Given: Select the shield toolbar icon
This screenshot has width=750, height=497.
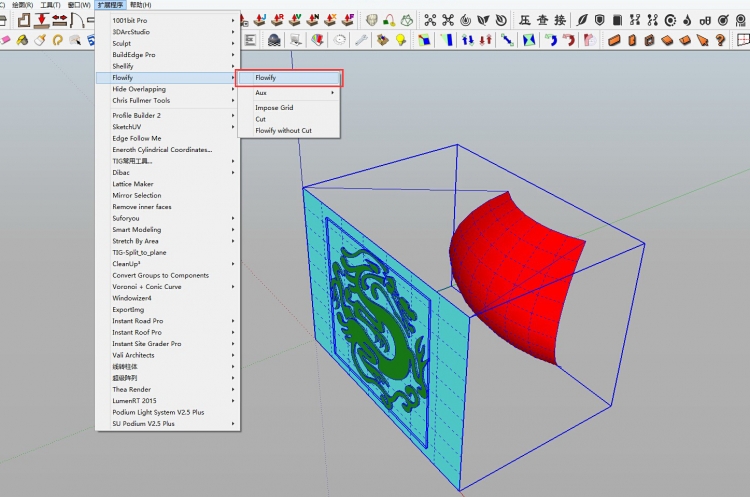Looking at the screenshot, I should point(599,20).
